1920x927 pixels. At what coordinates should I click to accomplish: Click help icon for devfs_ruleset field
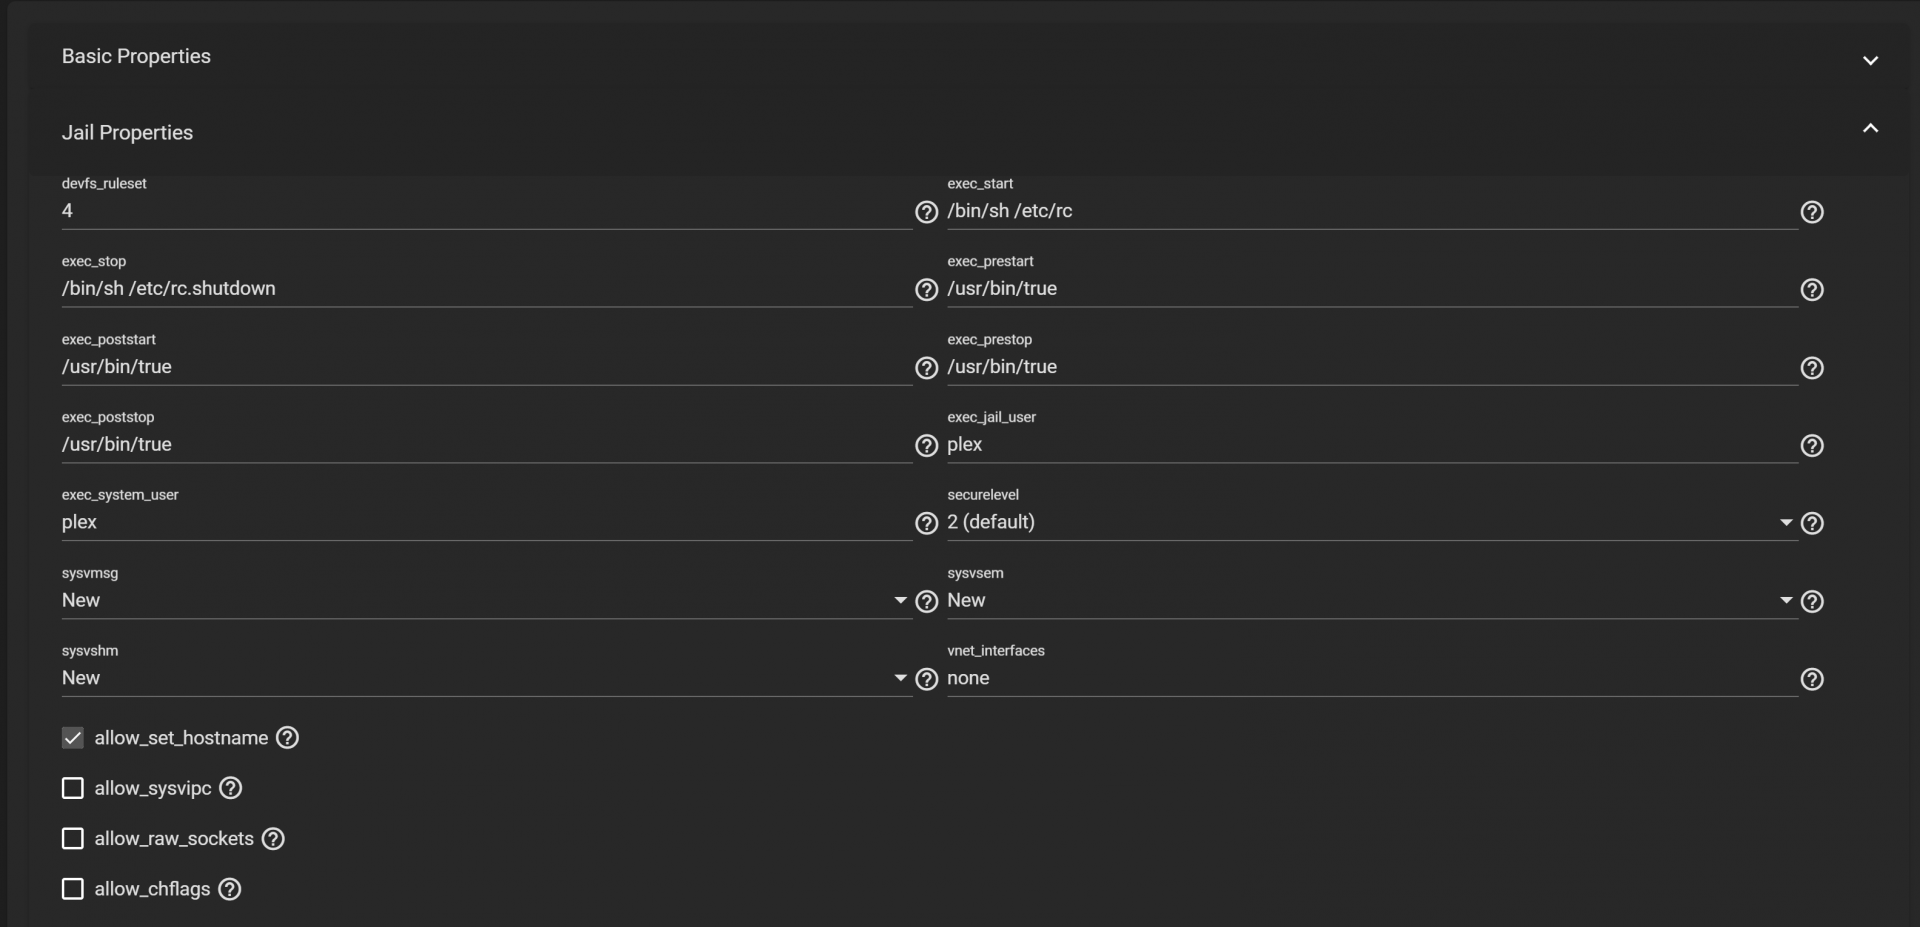926,212
